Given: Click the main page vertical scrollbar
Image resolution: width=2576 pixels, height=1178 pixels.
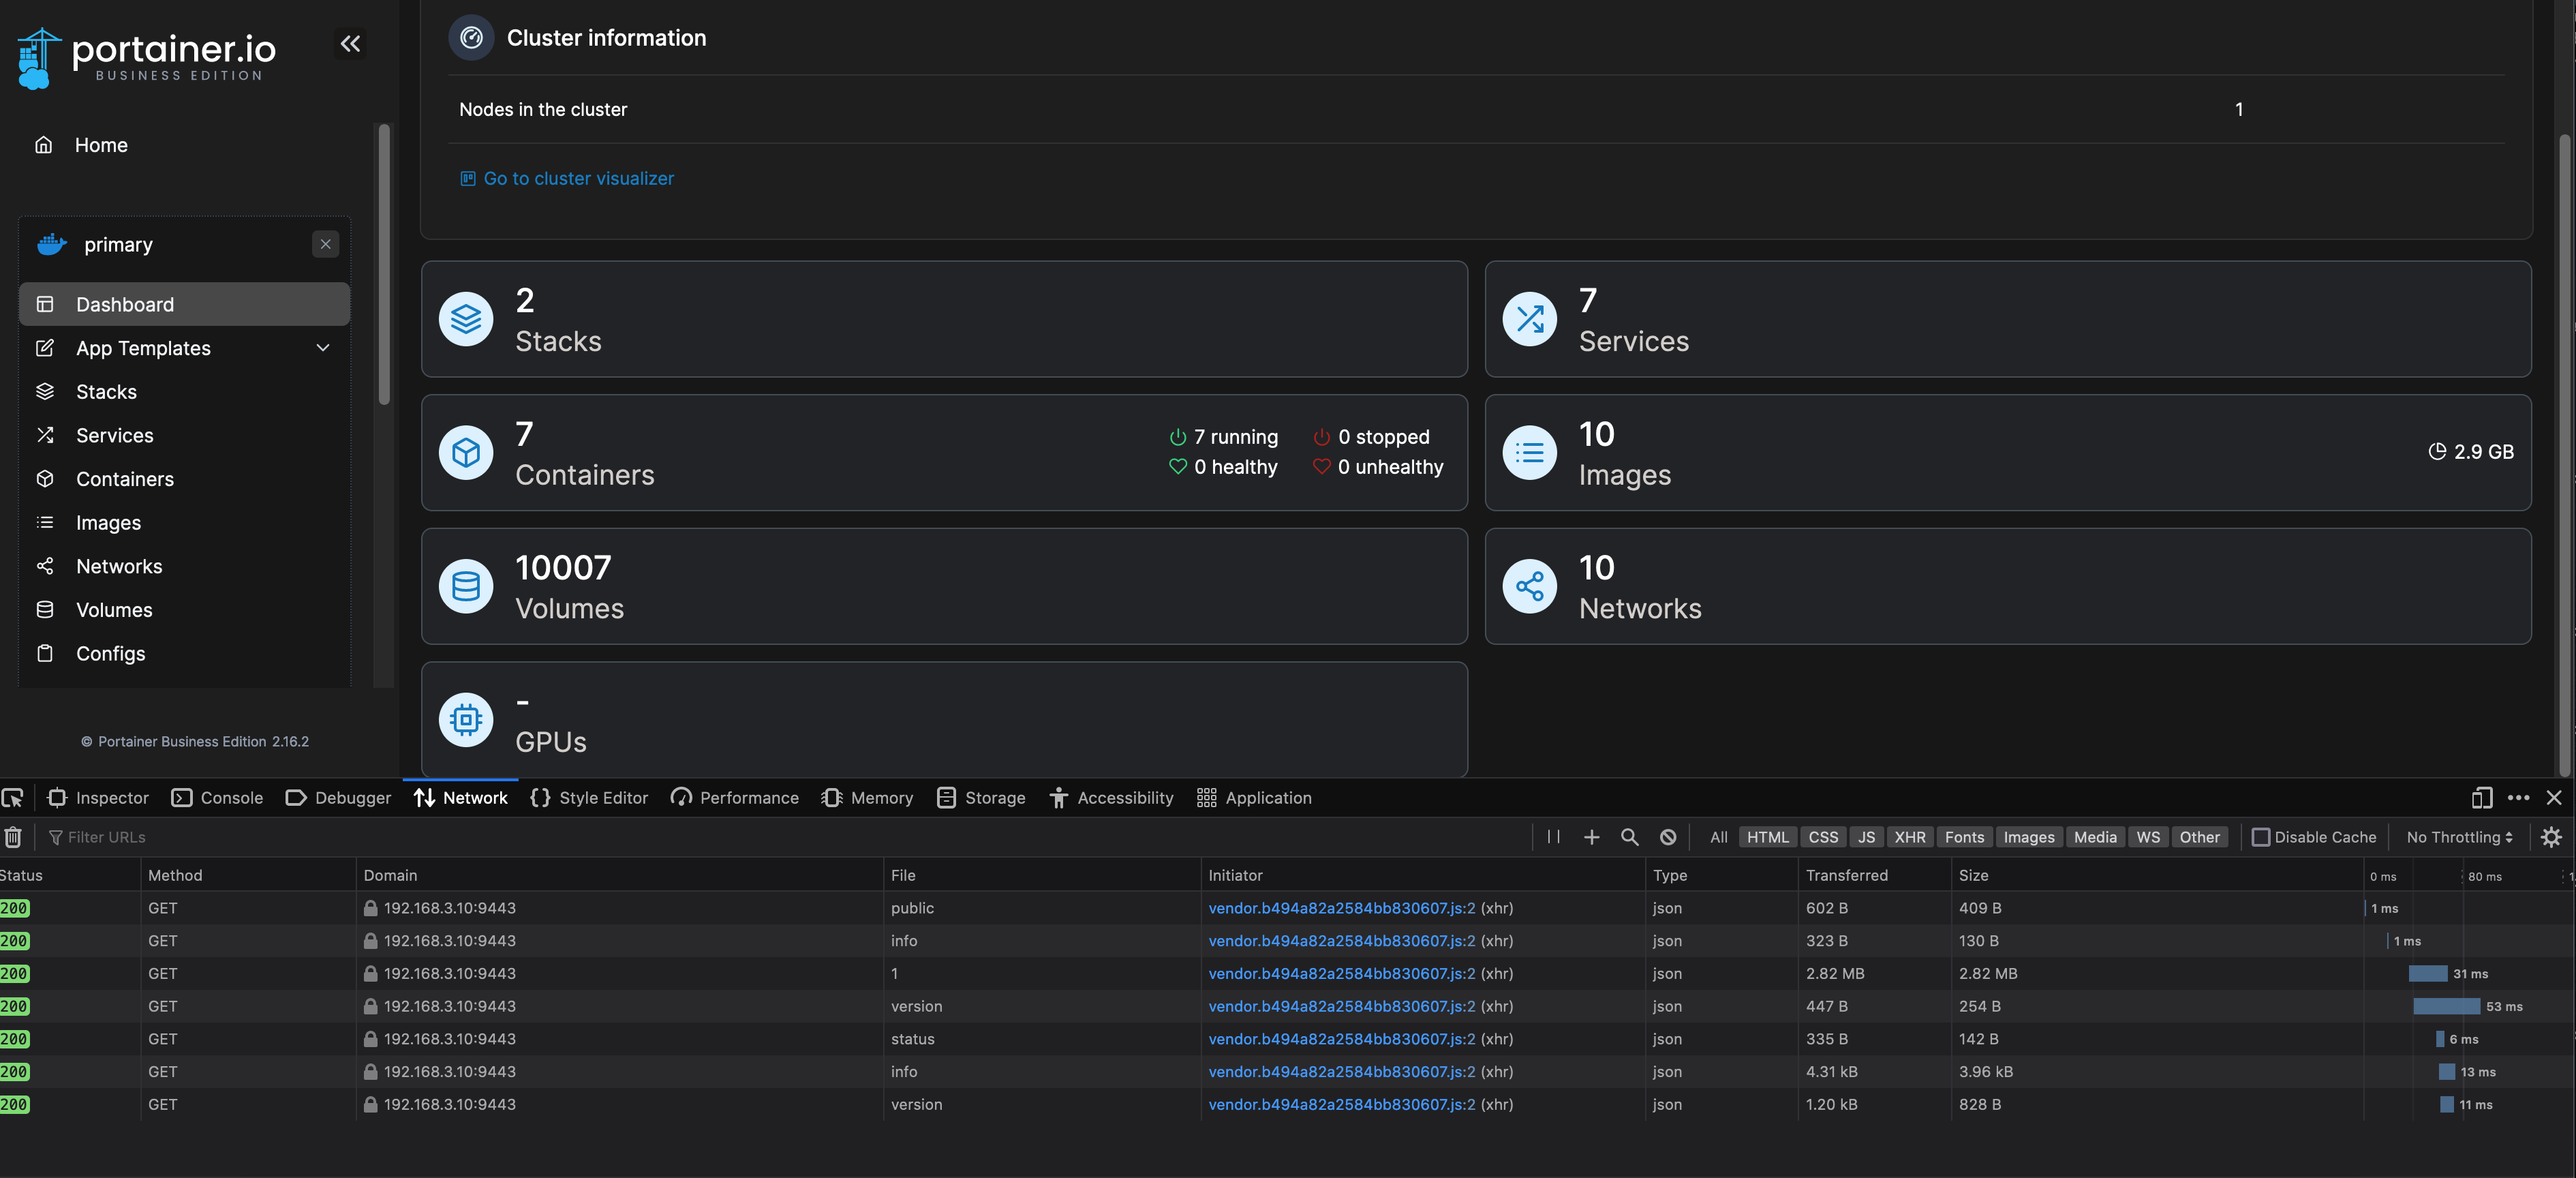Looking at the screenshot, I should coord(2565,455).
